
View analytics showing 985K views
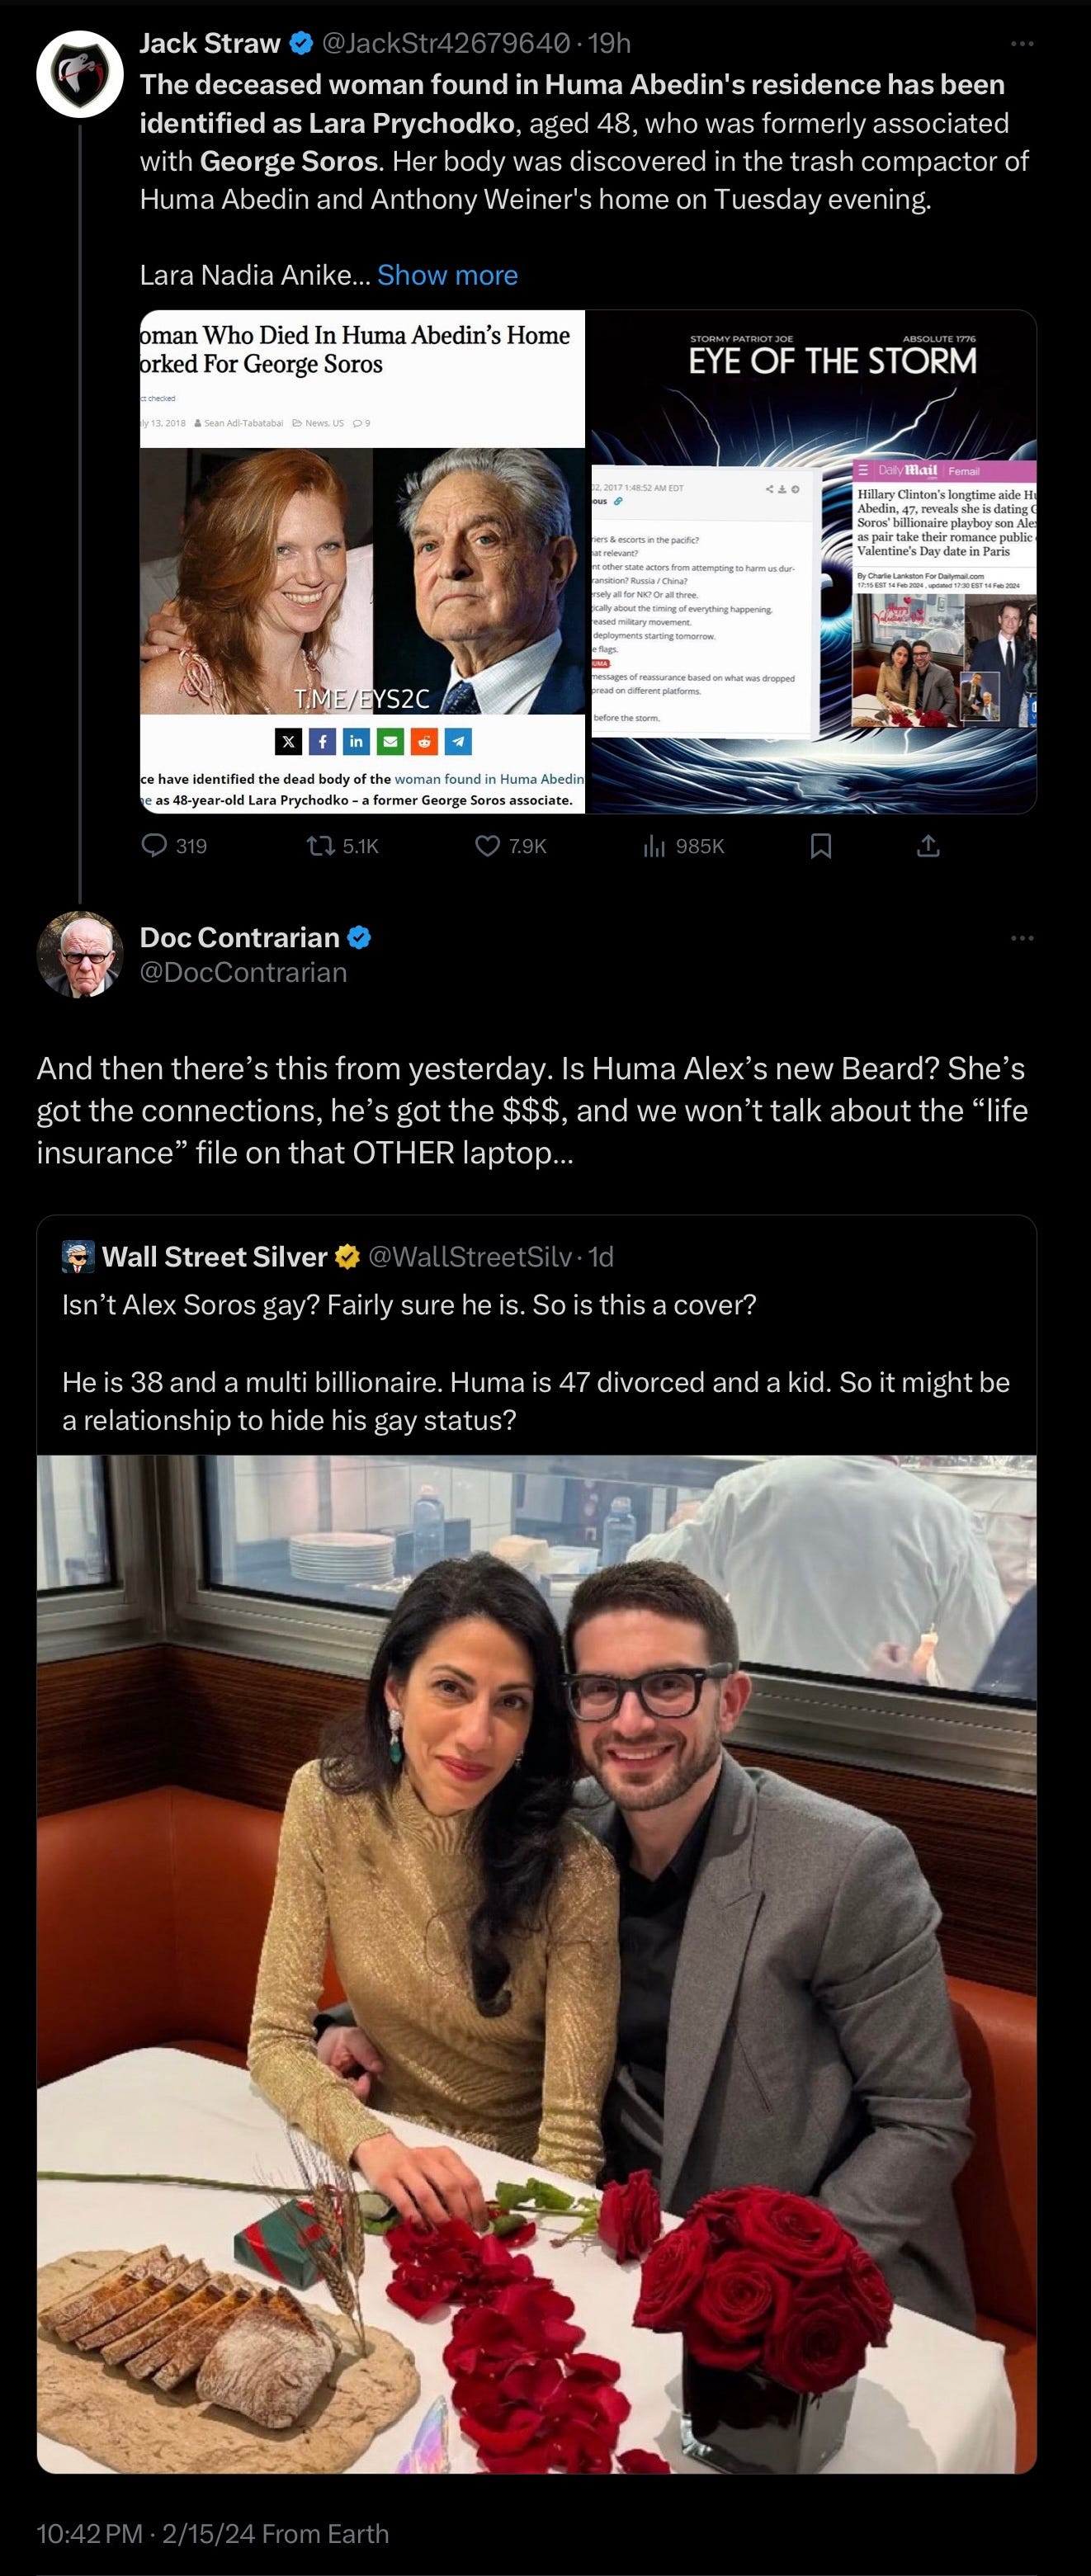coord(683,846)
